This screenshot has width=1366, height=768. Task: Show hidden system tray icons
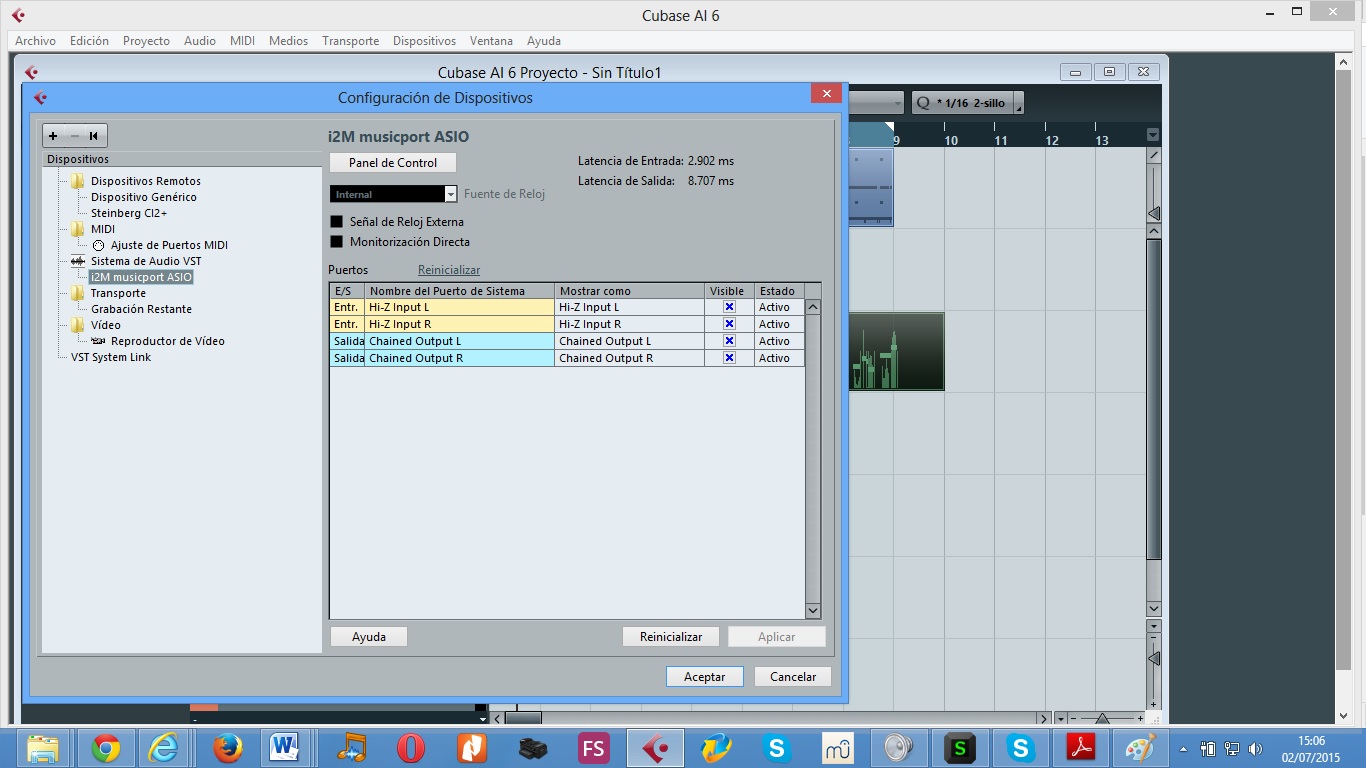coord(1184,748)
